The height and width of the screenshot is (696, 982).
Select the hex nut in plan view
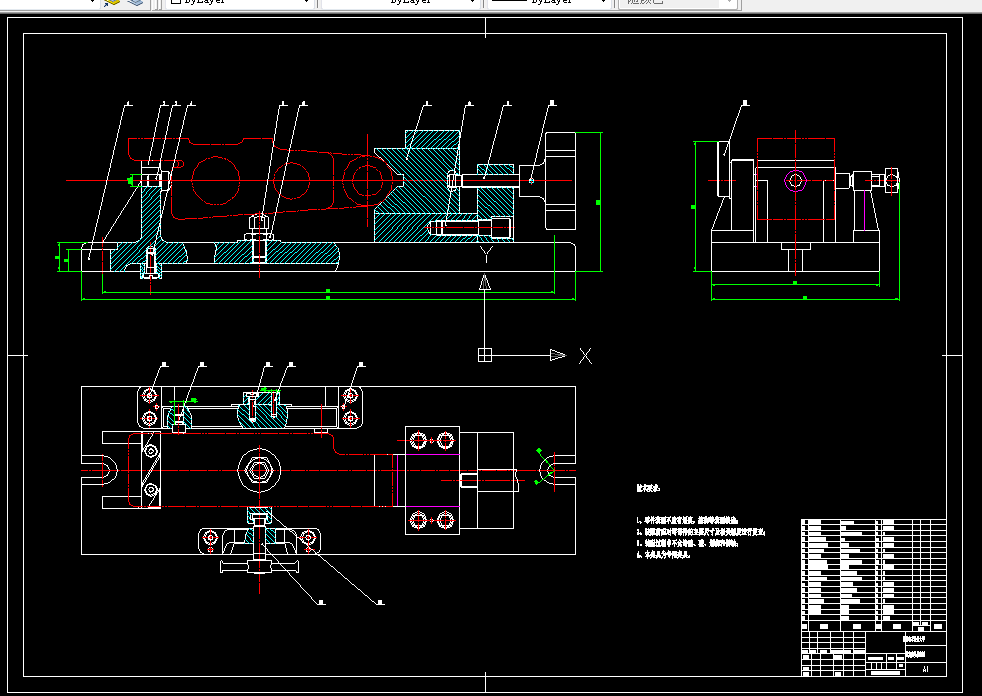coord(259,470)
